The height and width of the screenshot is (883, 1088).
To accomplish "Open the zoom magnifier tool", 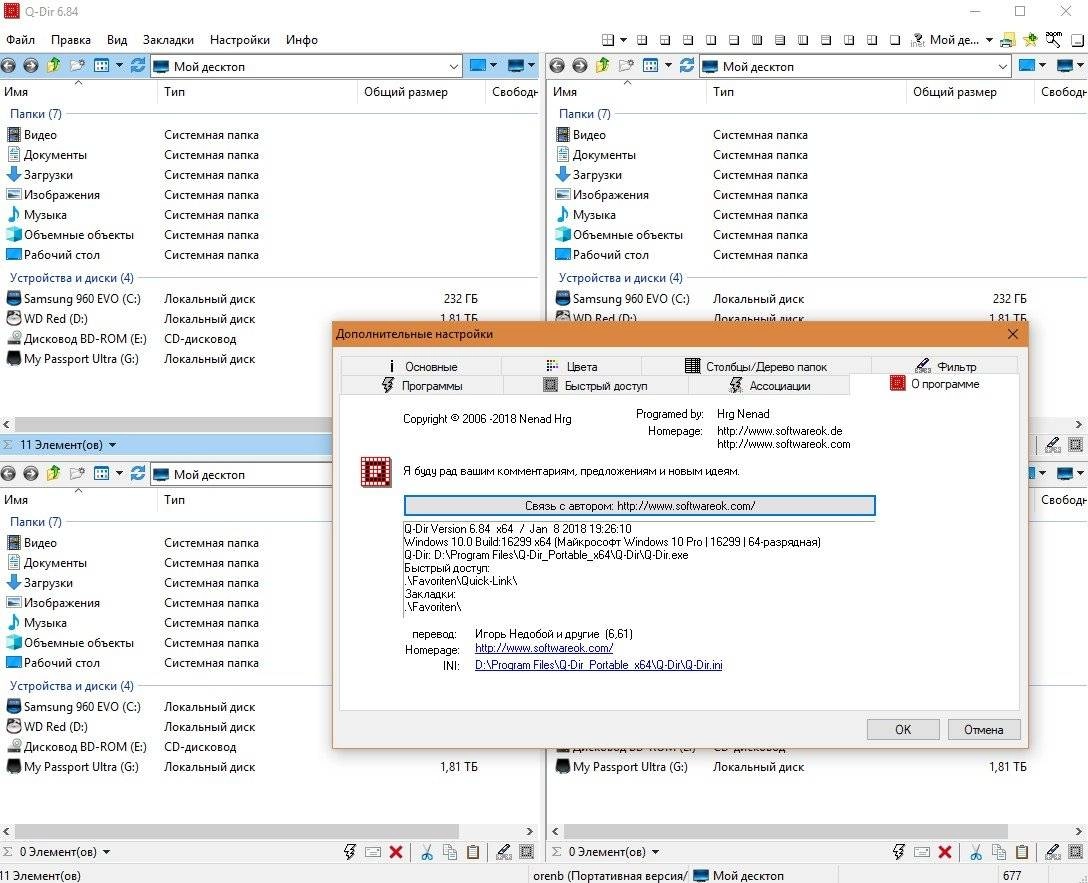I will [x=1054, y=40].
